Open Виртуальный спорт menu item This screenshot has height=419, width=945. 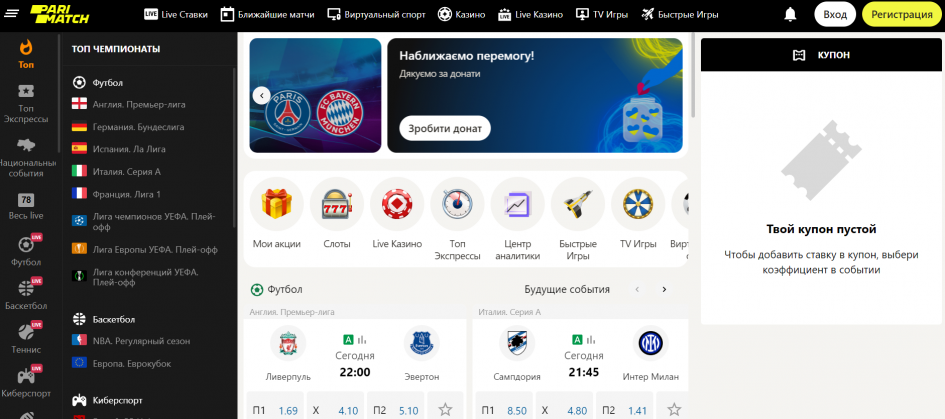376,14
